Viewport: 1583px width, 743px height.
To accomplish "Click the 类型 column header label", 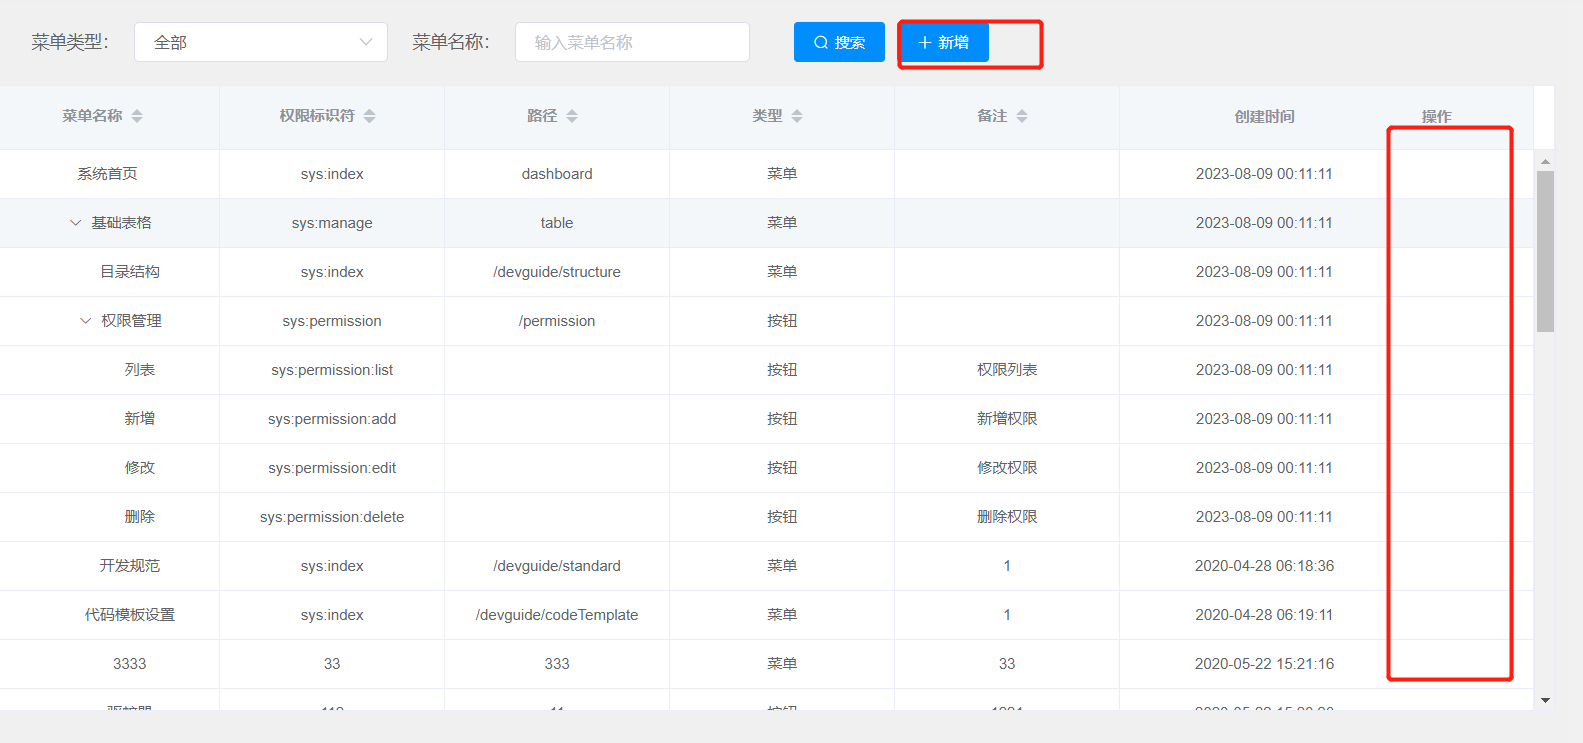I will click(x=767, y=116).
